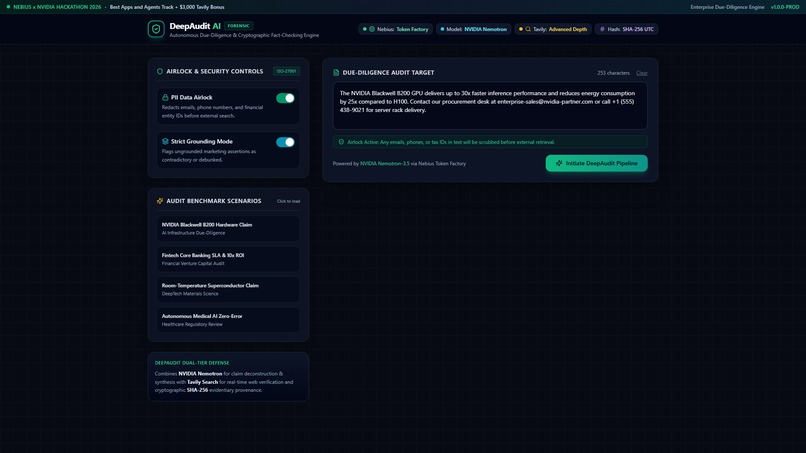This screenshot has width=806, height=453.
Task: Load NVIDIA Blackwell B200 Hardware Claim scenario
Action: (x=228, y=228)
